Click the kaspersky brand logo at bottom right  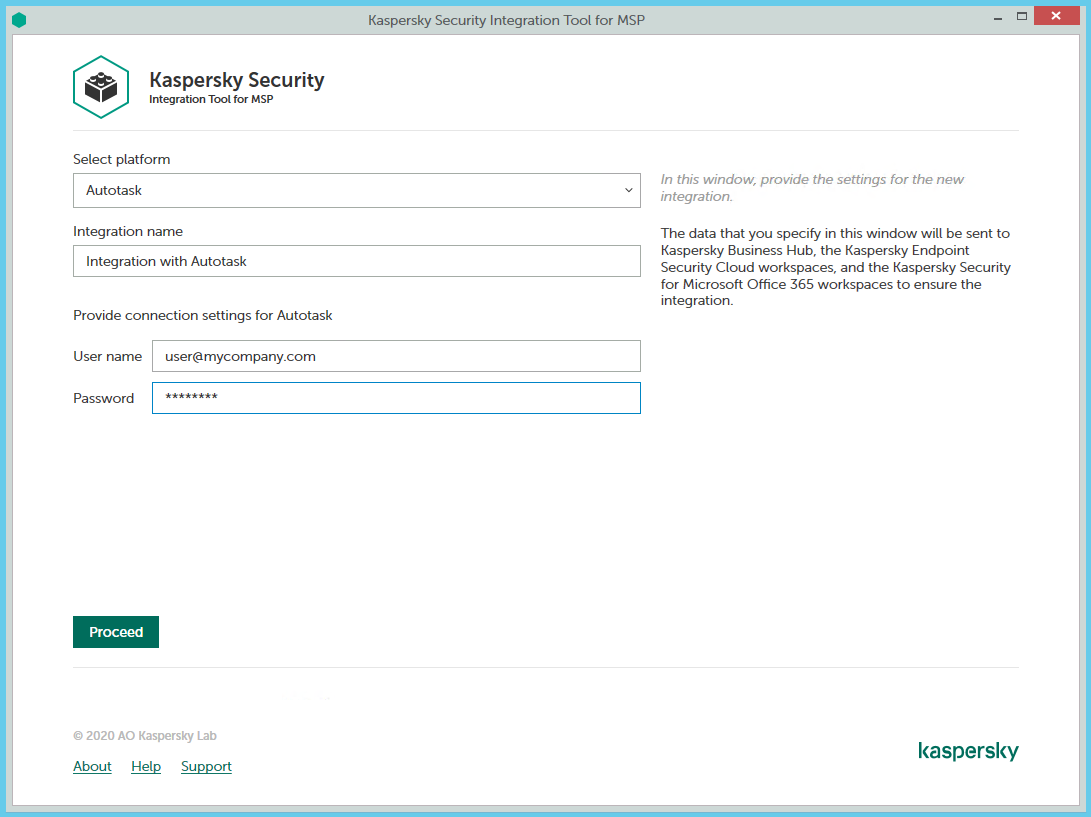(967, 751)
